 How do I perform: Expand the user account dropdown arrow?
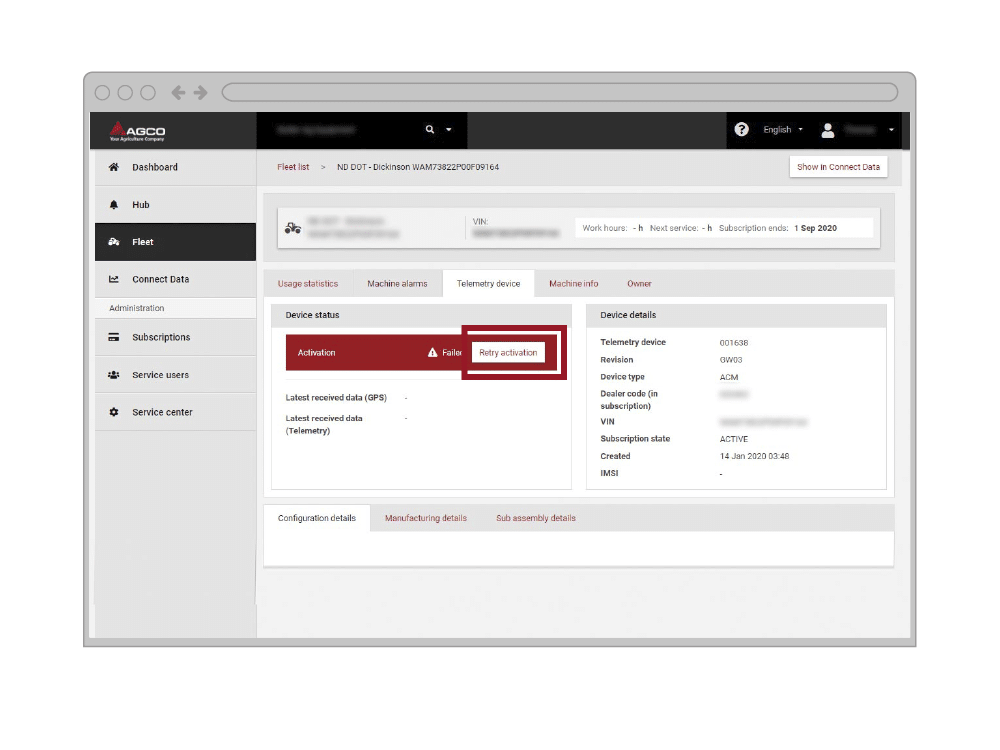coord(891,129)
